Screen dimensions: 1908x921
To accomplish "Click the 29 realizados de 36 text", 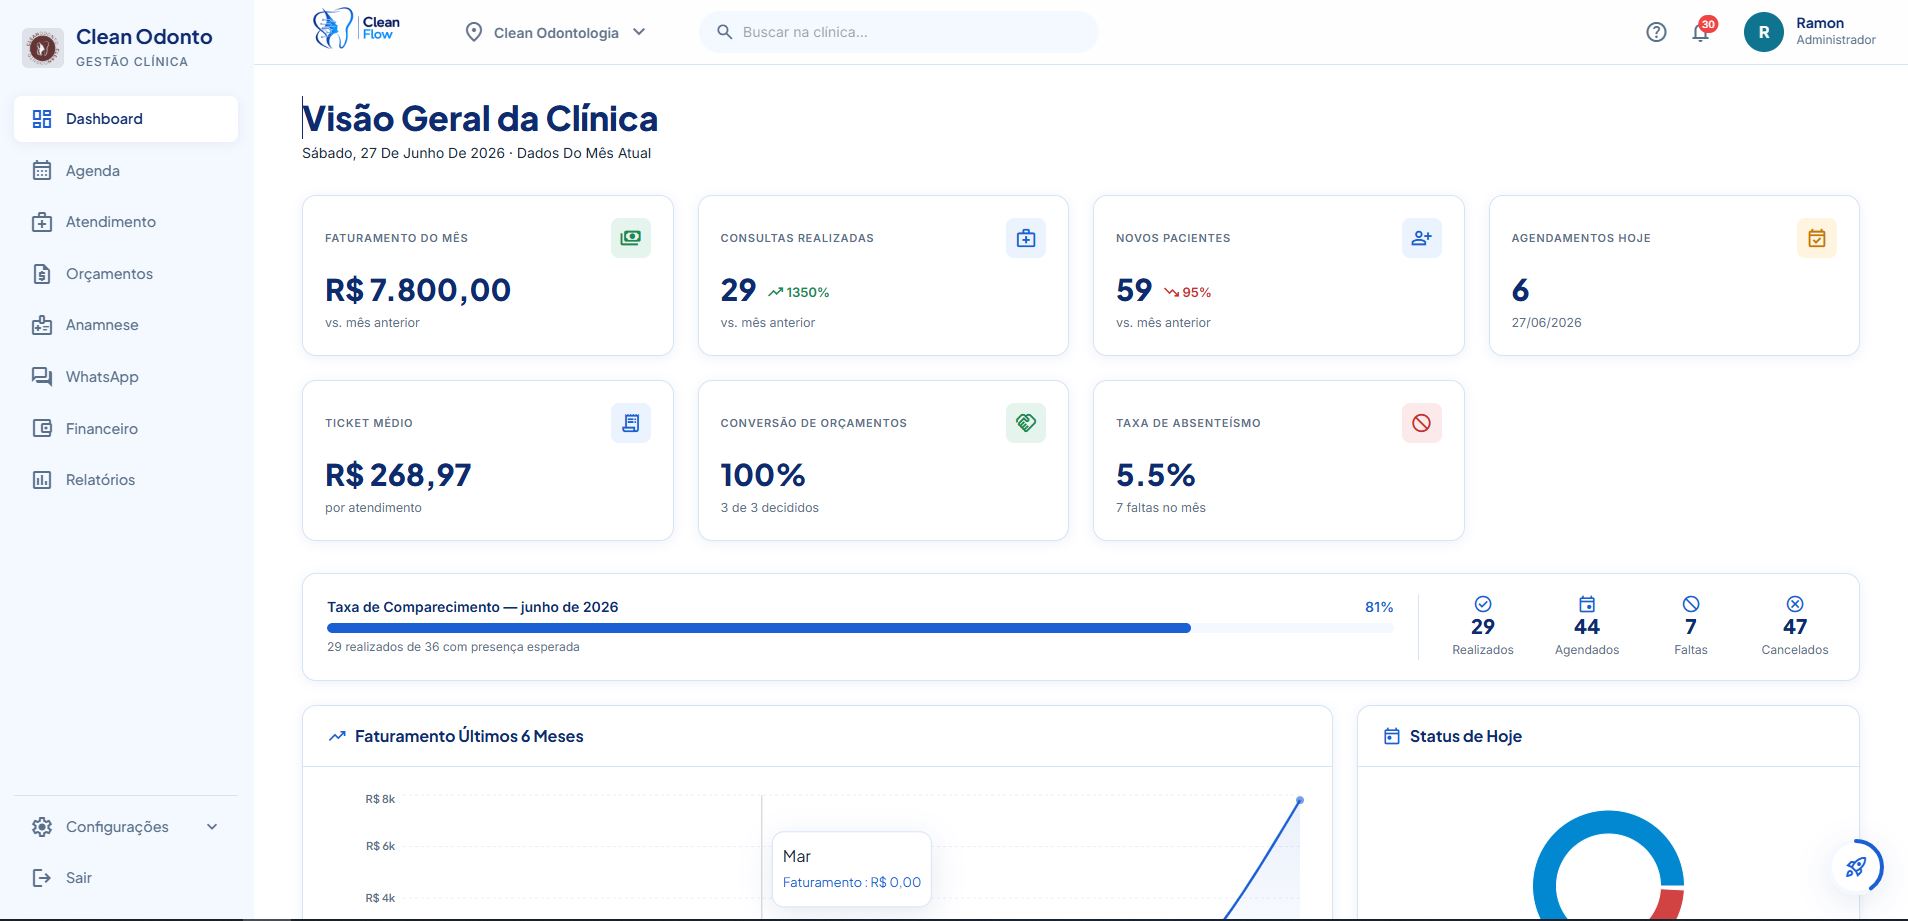I will coord(453,647).
